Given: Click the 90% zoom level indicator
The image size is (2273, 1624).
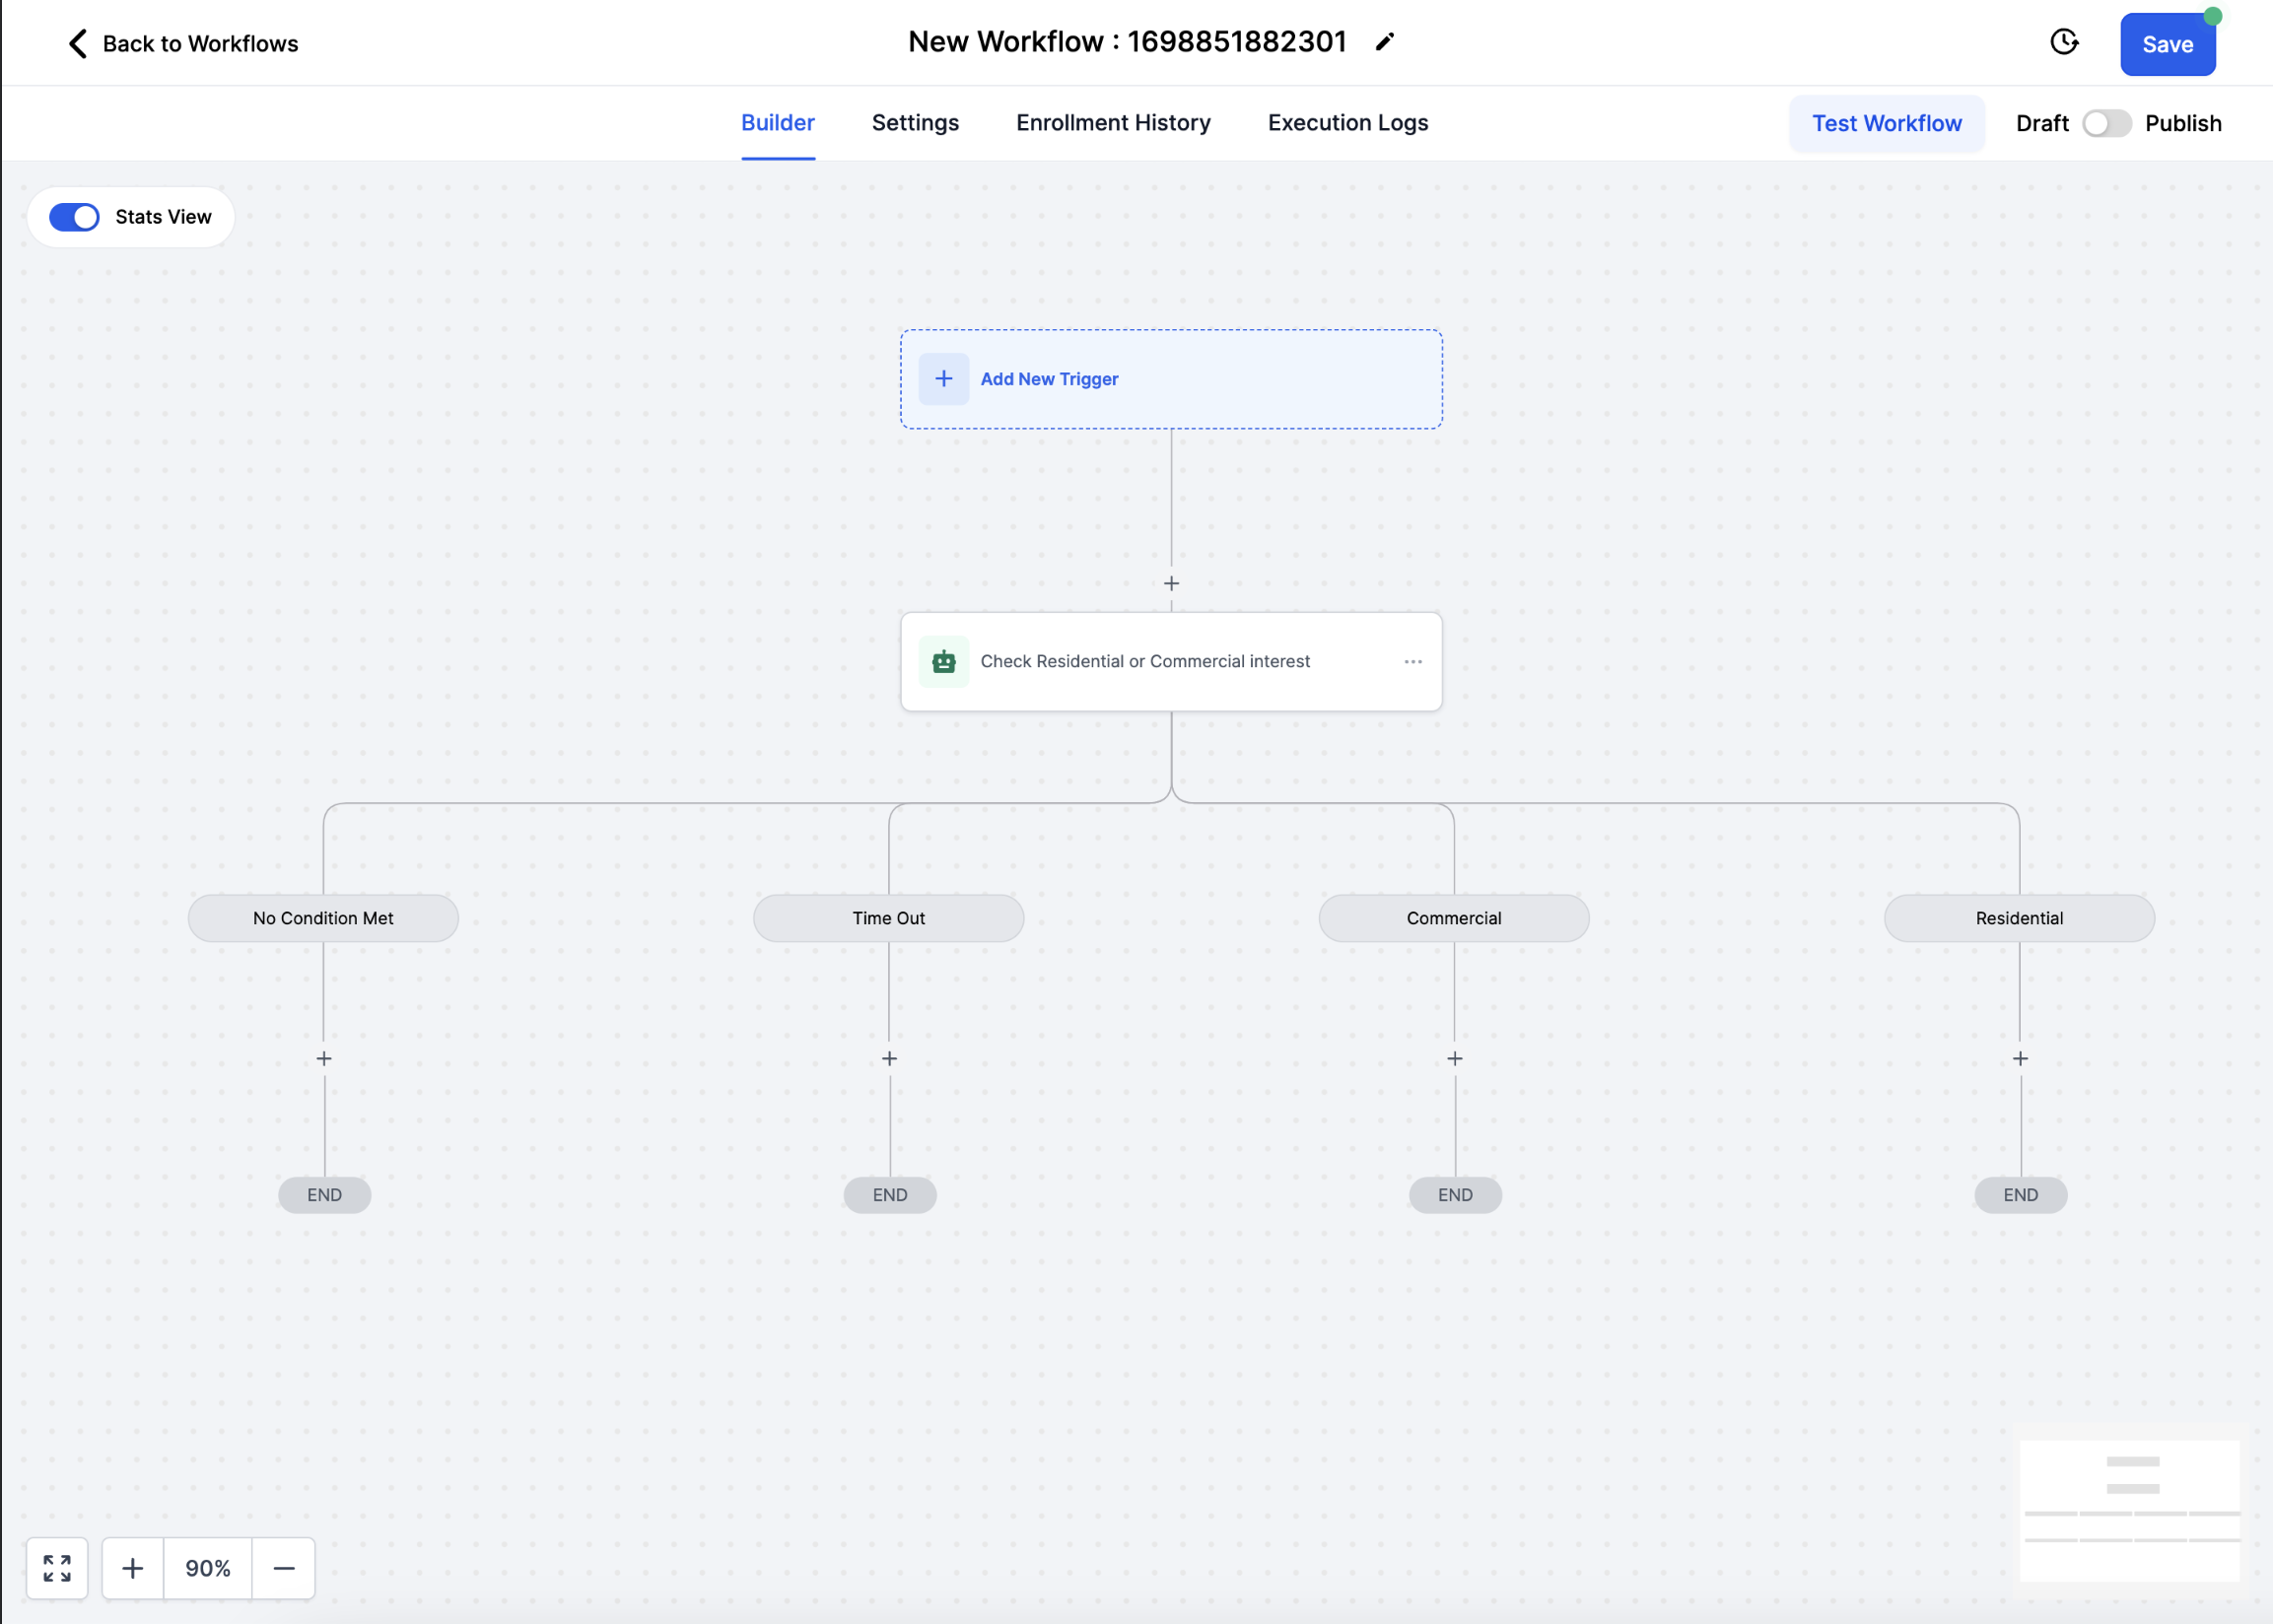Looking at the screenshot, I should (208, 1568).
